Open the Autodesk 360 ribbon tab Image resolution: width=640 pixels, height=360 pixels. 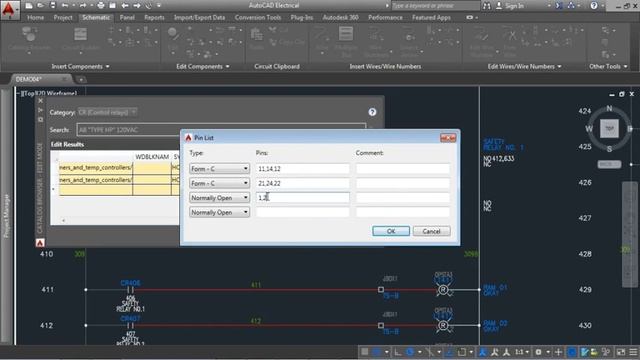click(x=340, y=18)
